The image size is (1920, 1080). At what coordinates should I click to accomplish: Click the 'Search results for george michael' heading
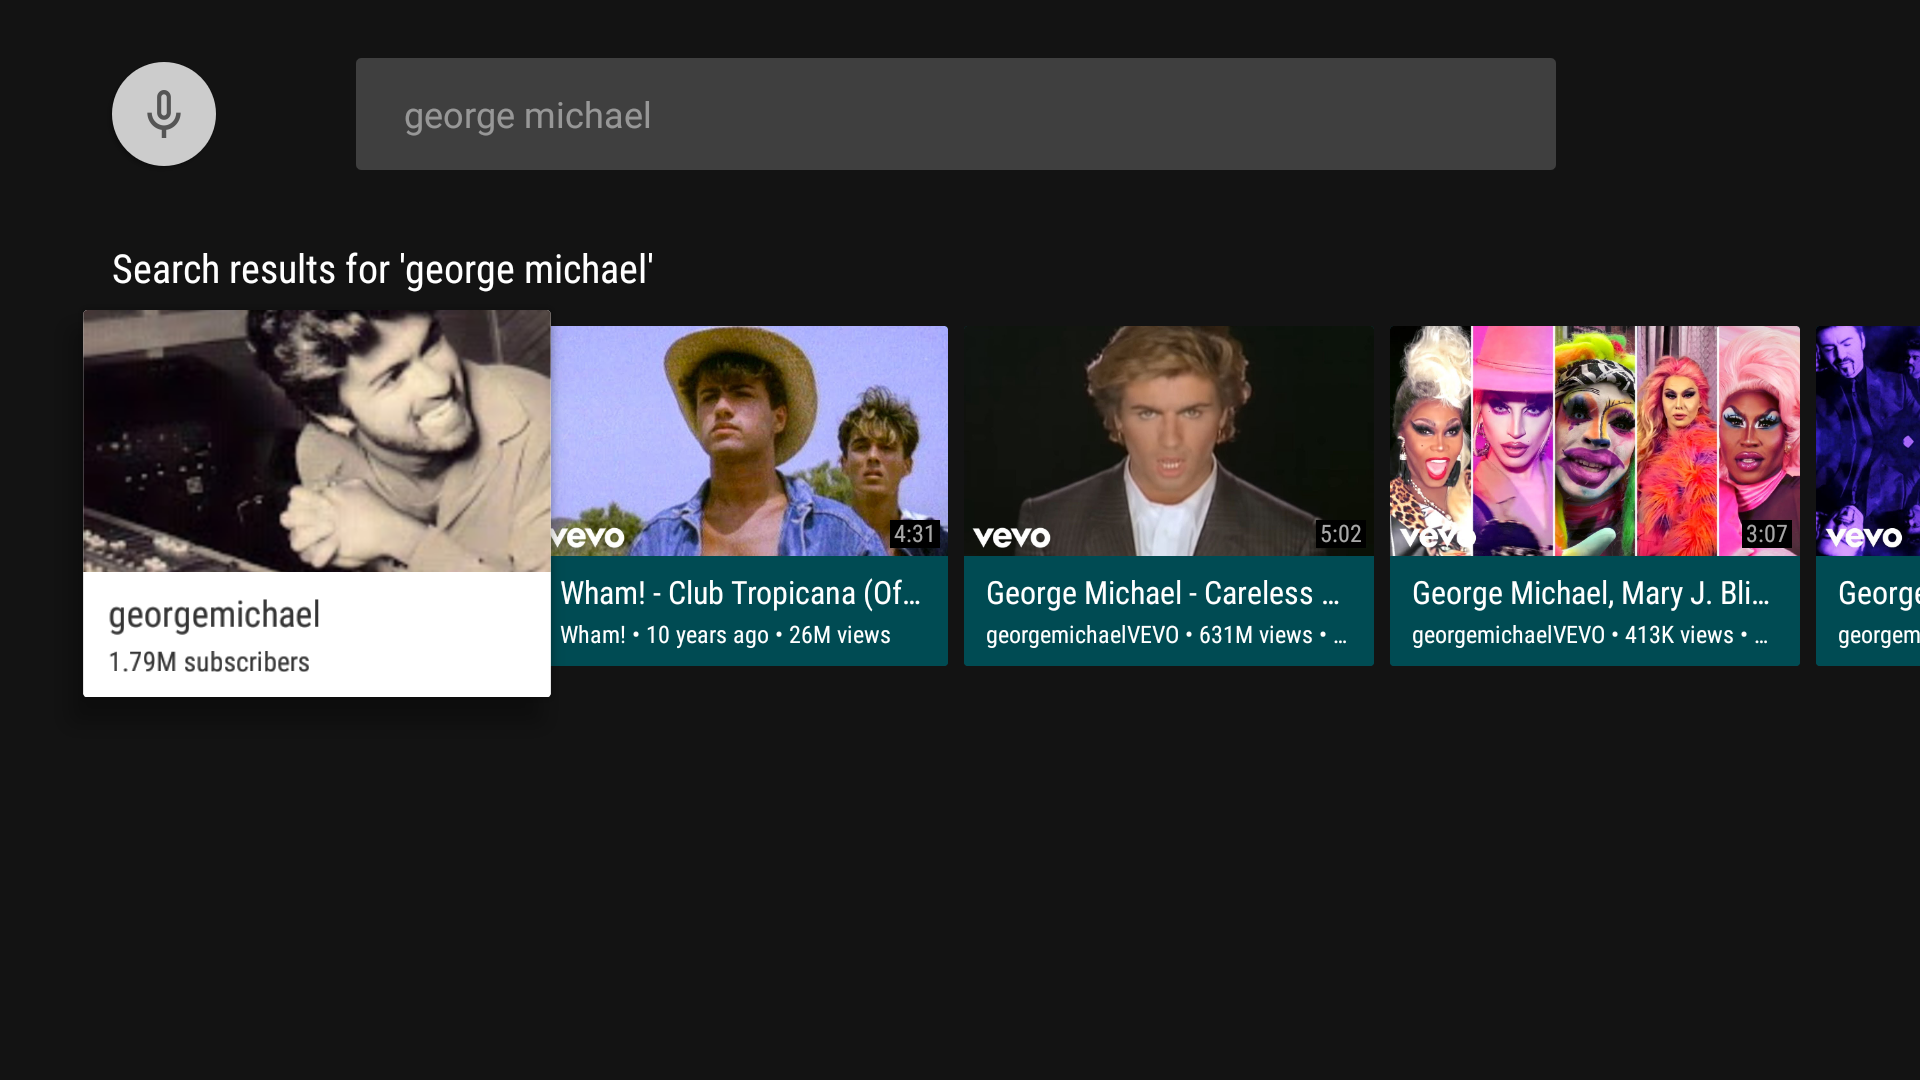click(381, 269)
